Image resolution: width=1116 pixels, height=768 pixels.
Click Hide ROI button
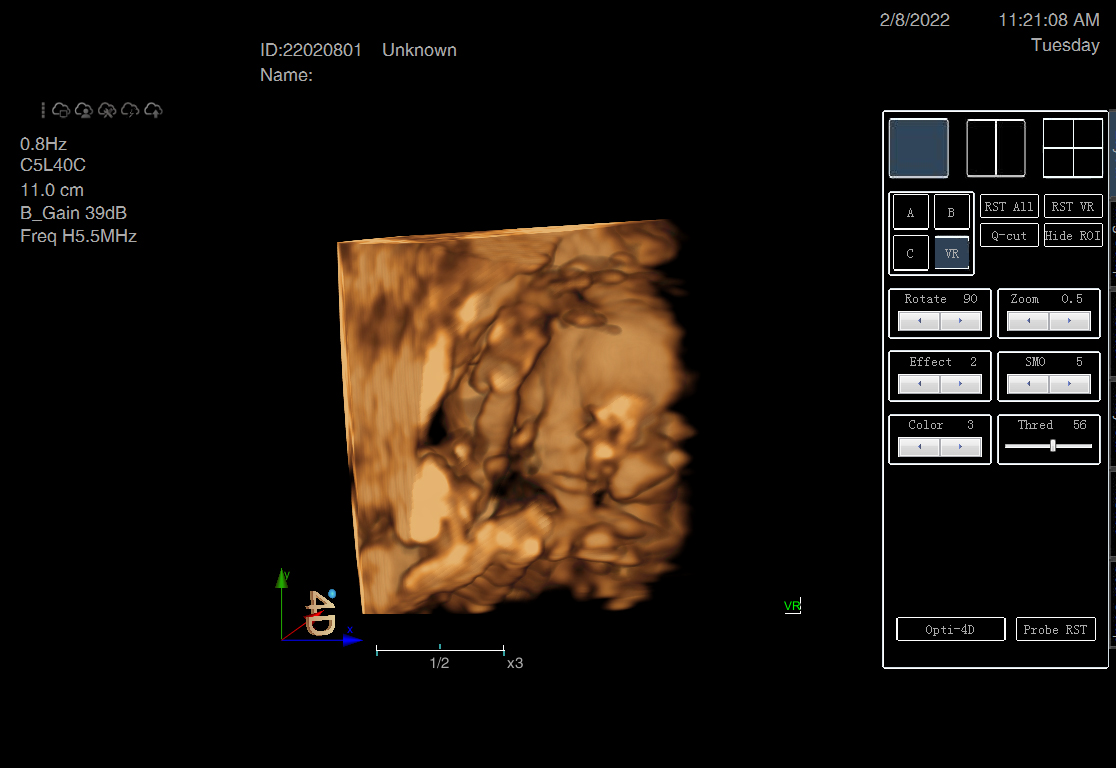pyautogui.click(x=1073, y=236)
